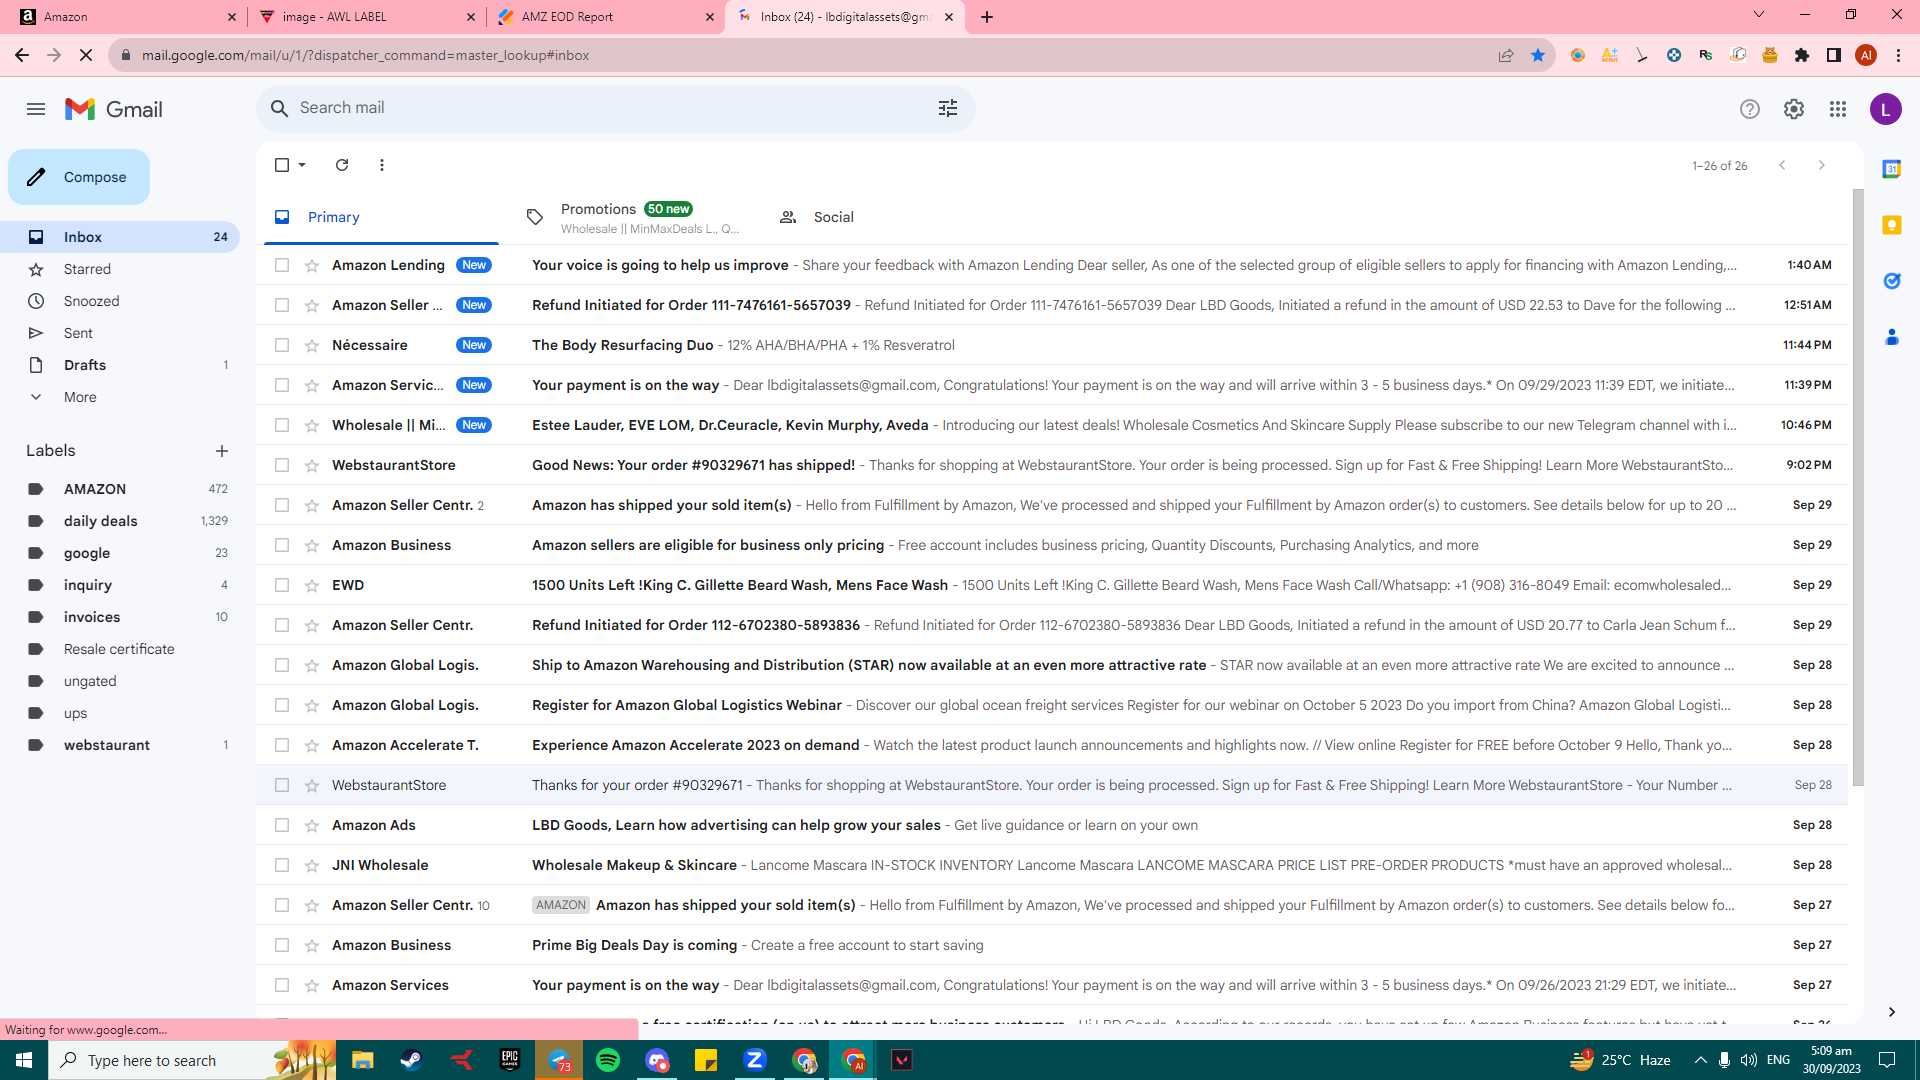Viewport: 1920px width, 1080px height.
Task: Select the Refund 111-7476161-5657039 email checkbox
Action: 282,305
